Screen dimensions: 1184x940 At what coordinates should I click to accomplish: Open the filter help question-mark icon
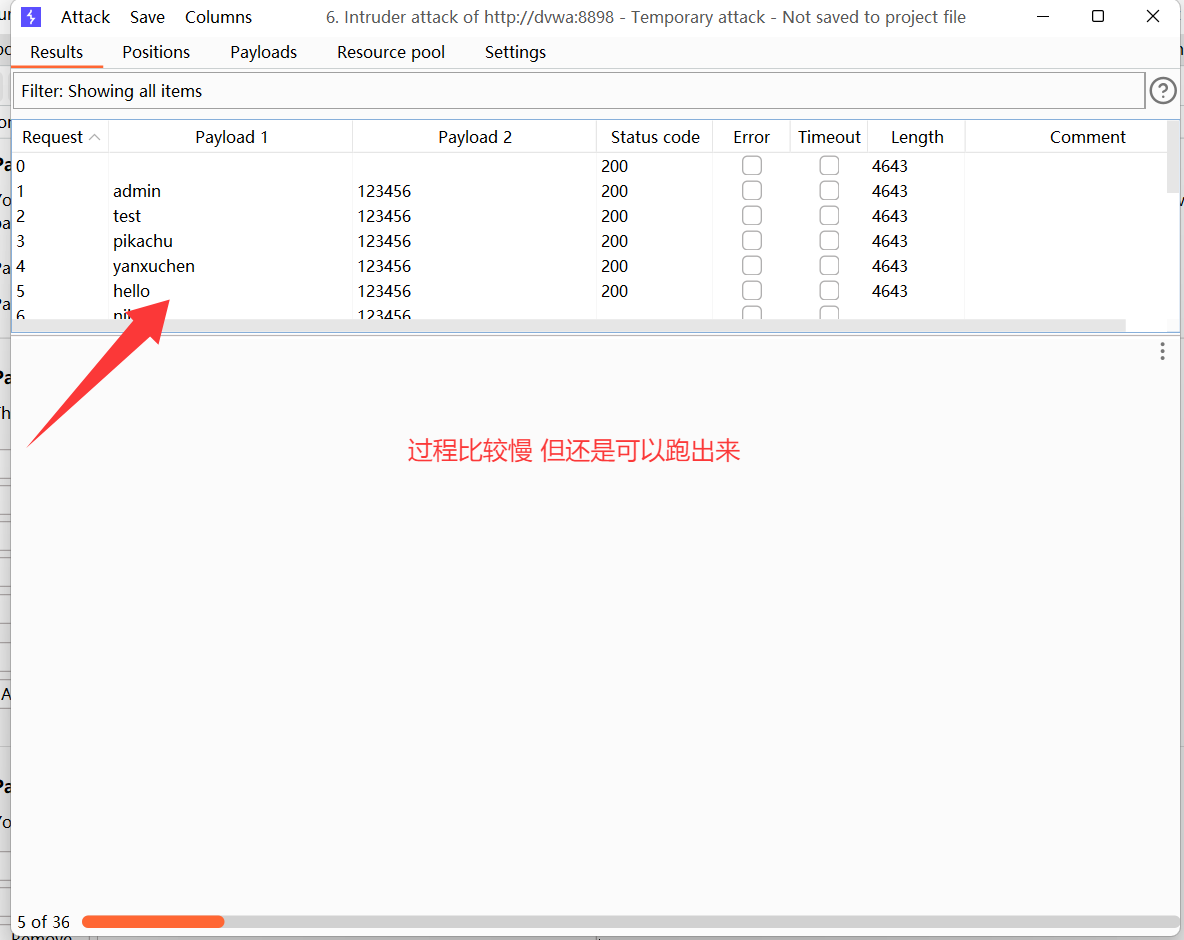1163,91
